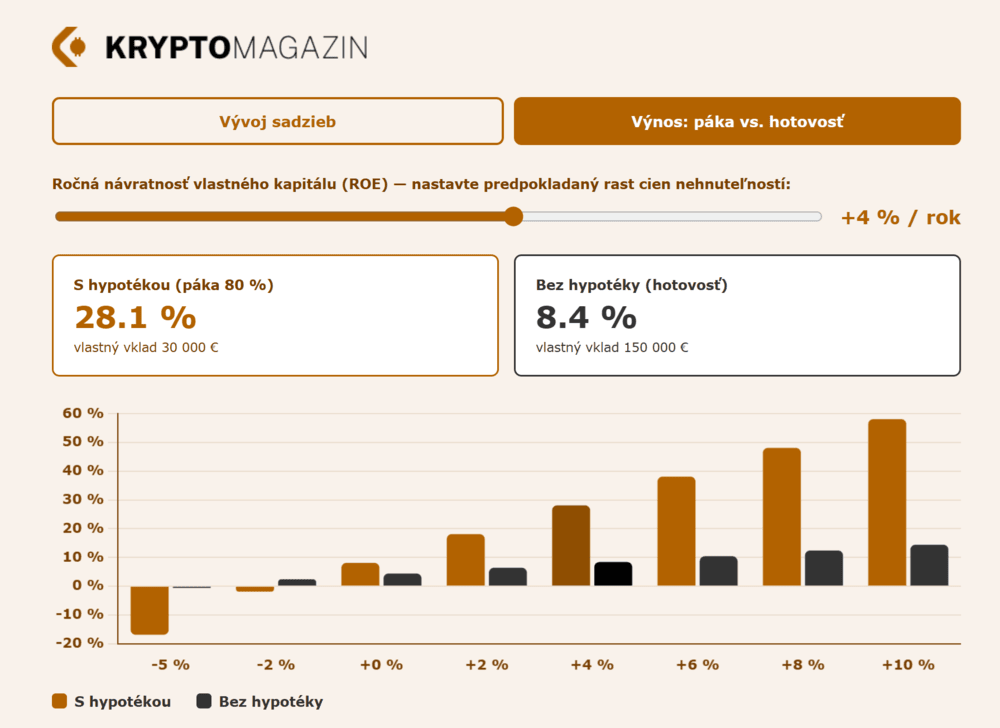Click the negative orange bar at -5 %
This screenshot has width=1000, height=728.
(150, 610)
